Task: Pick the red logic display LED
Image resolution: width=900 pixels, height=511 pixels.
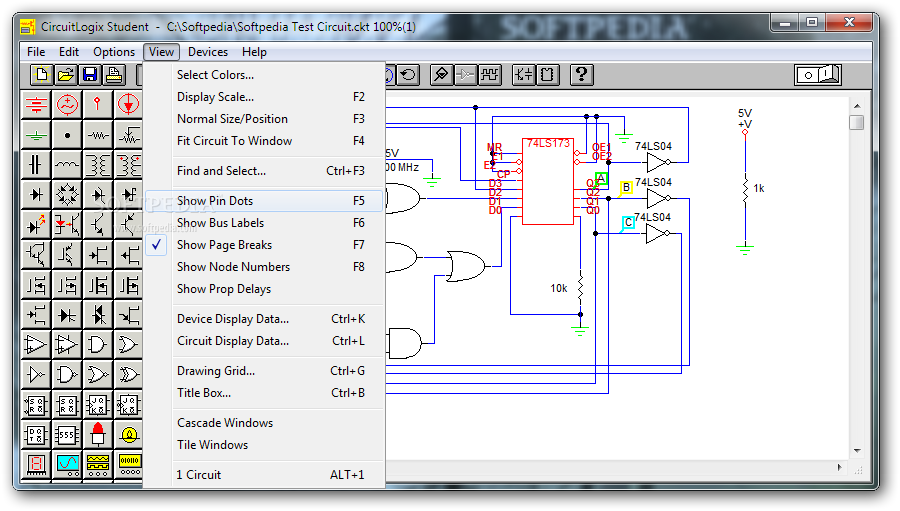Action: 98,435
